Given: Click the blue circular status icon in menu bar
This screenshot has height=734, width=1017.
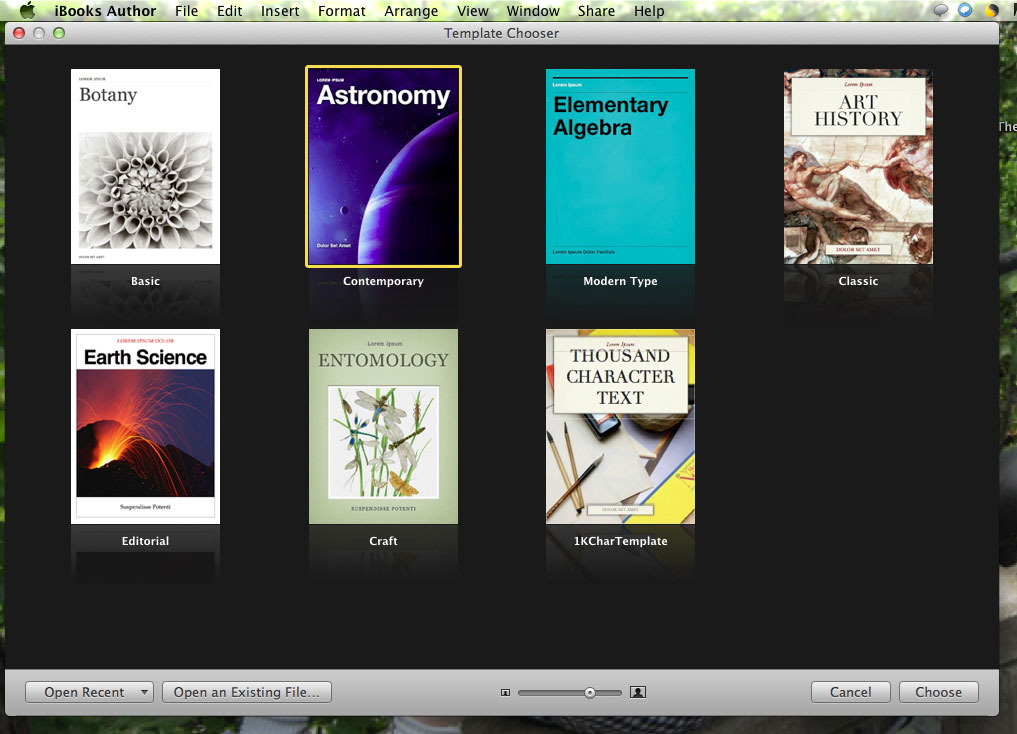Looking at the screenshot, I should (x=965, y=10).
